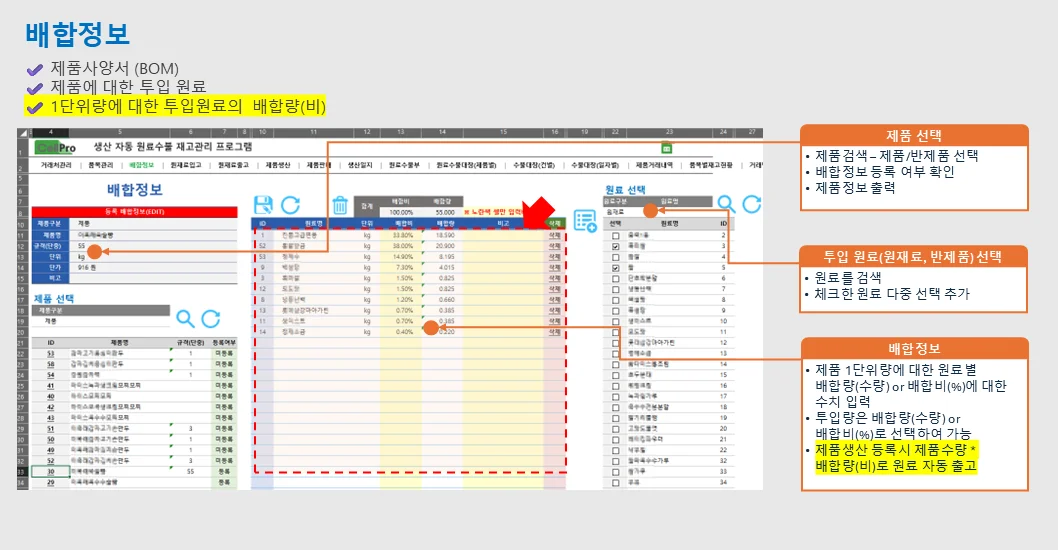Image resolution: width=1058 pixels, height=550 pixels.
Task: Uncheck the checked ingredient with ID 3
Action: click(616, 245)
